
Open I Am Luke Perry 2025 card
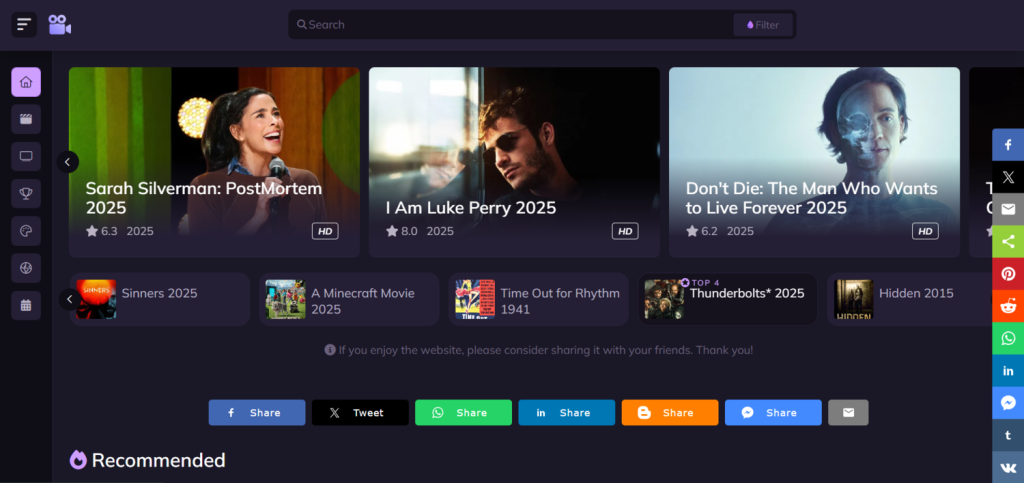[x=514, y=162]
